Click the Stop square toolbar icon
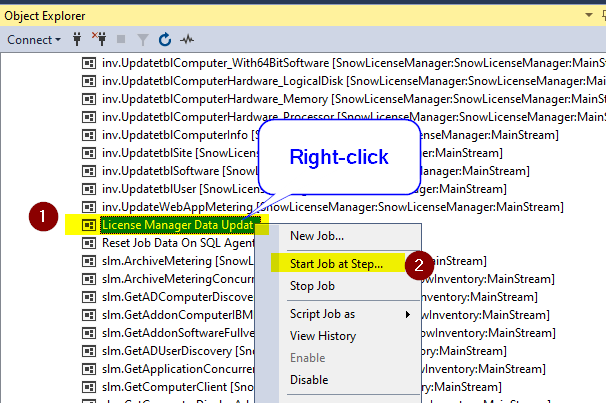The height and width of the screenshot is (403, 606). pos(121,39)
